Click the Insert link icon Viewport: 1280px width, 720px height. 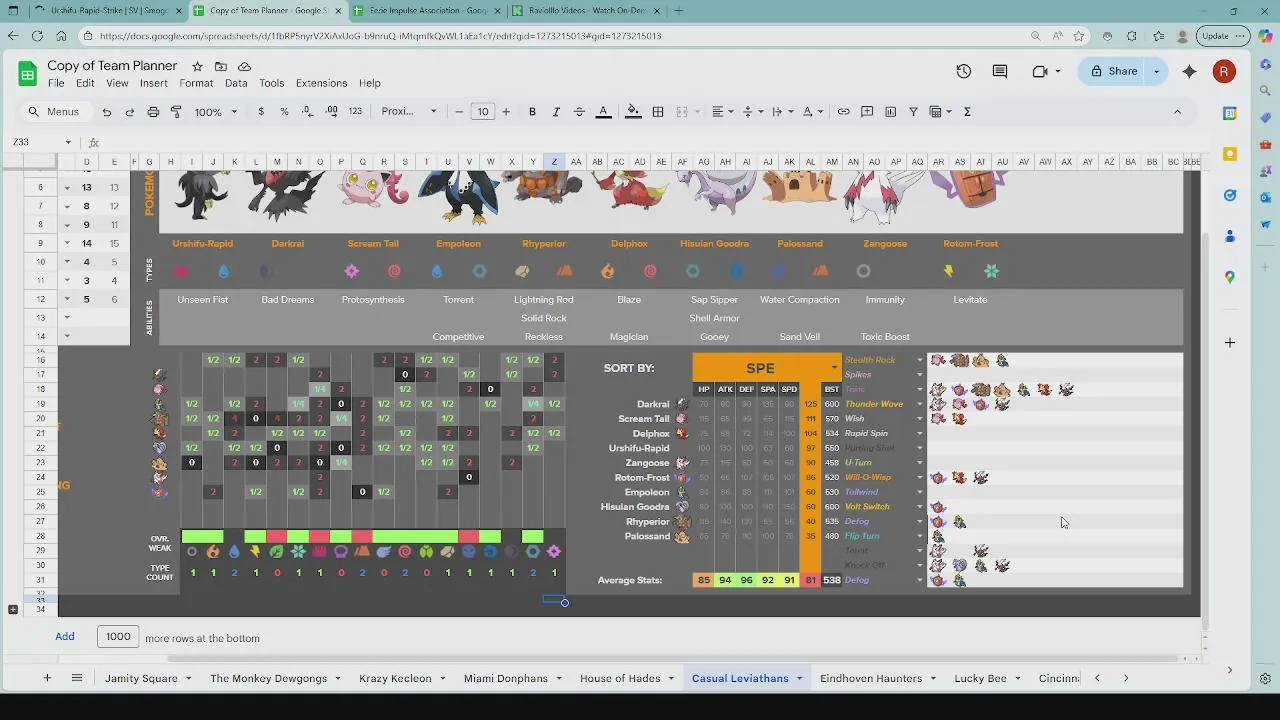pyautogui.click(x=843, y=112)
